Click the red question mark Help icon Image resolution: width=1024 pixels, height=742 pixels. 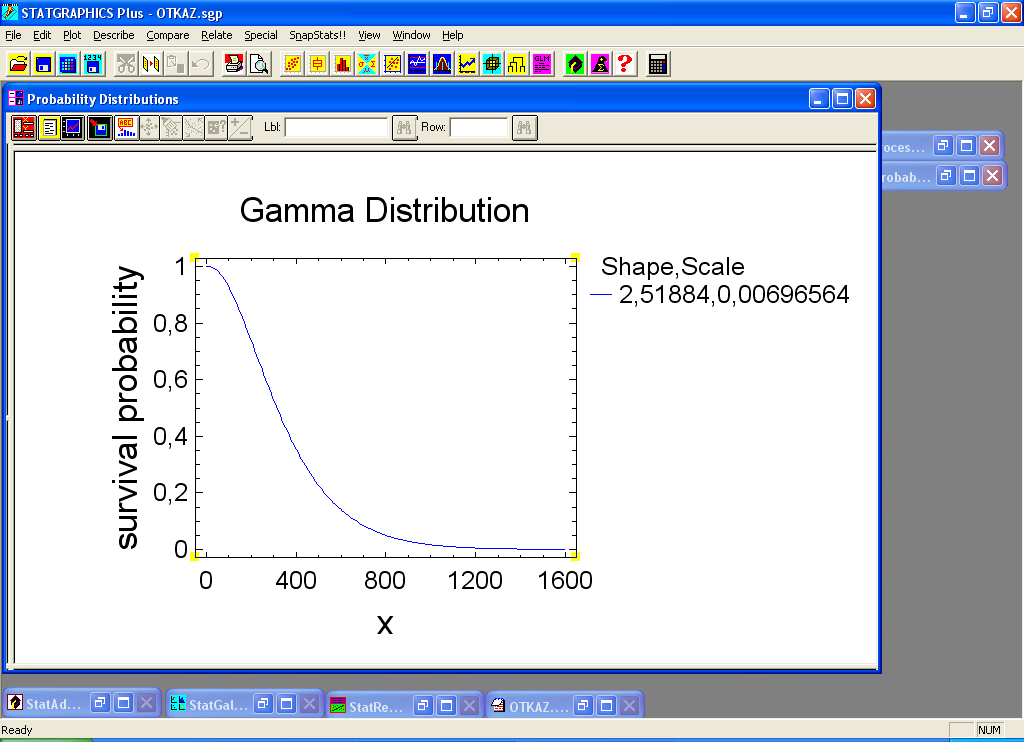625,64
